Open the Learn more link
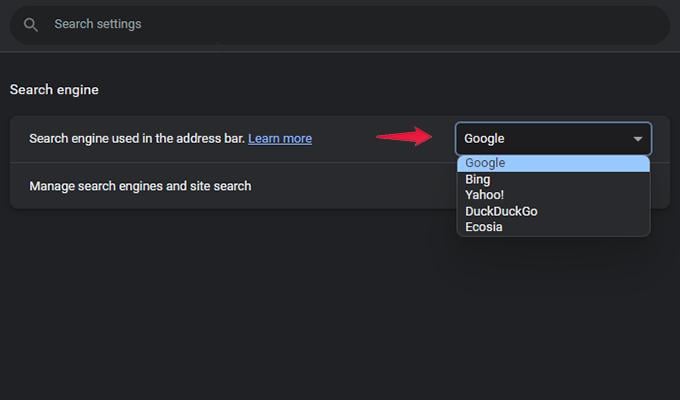Viewport: 680px width, 400px height. pyautogui.click(x=280, y=138)
